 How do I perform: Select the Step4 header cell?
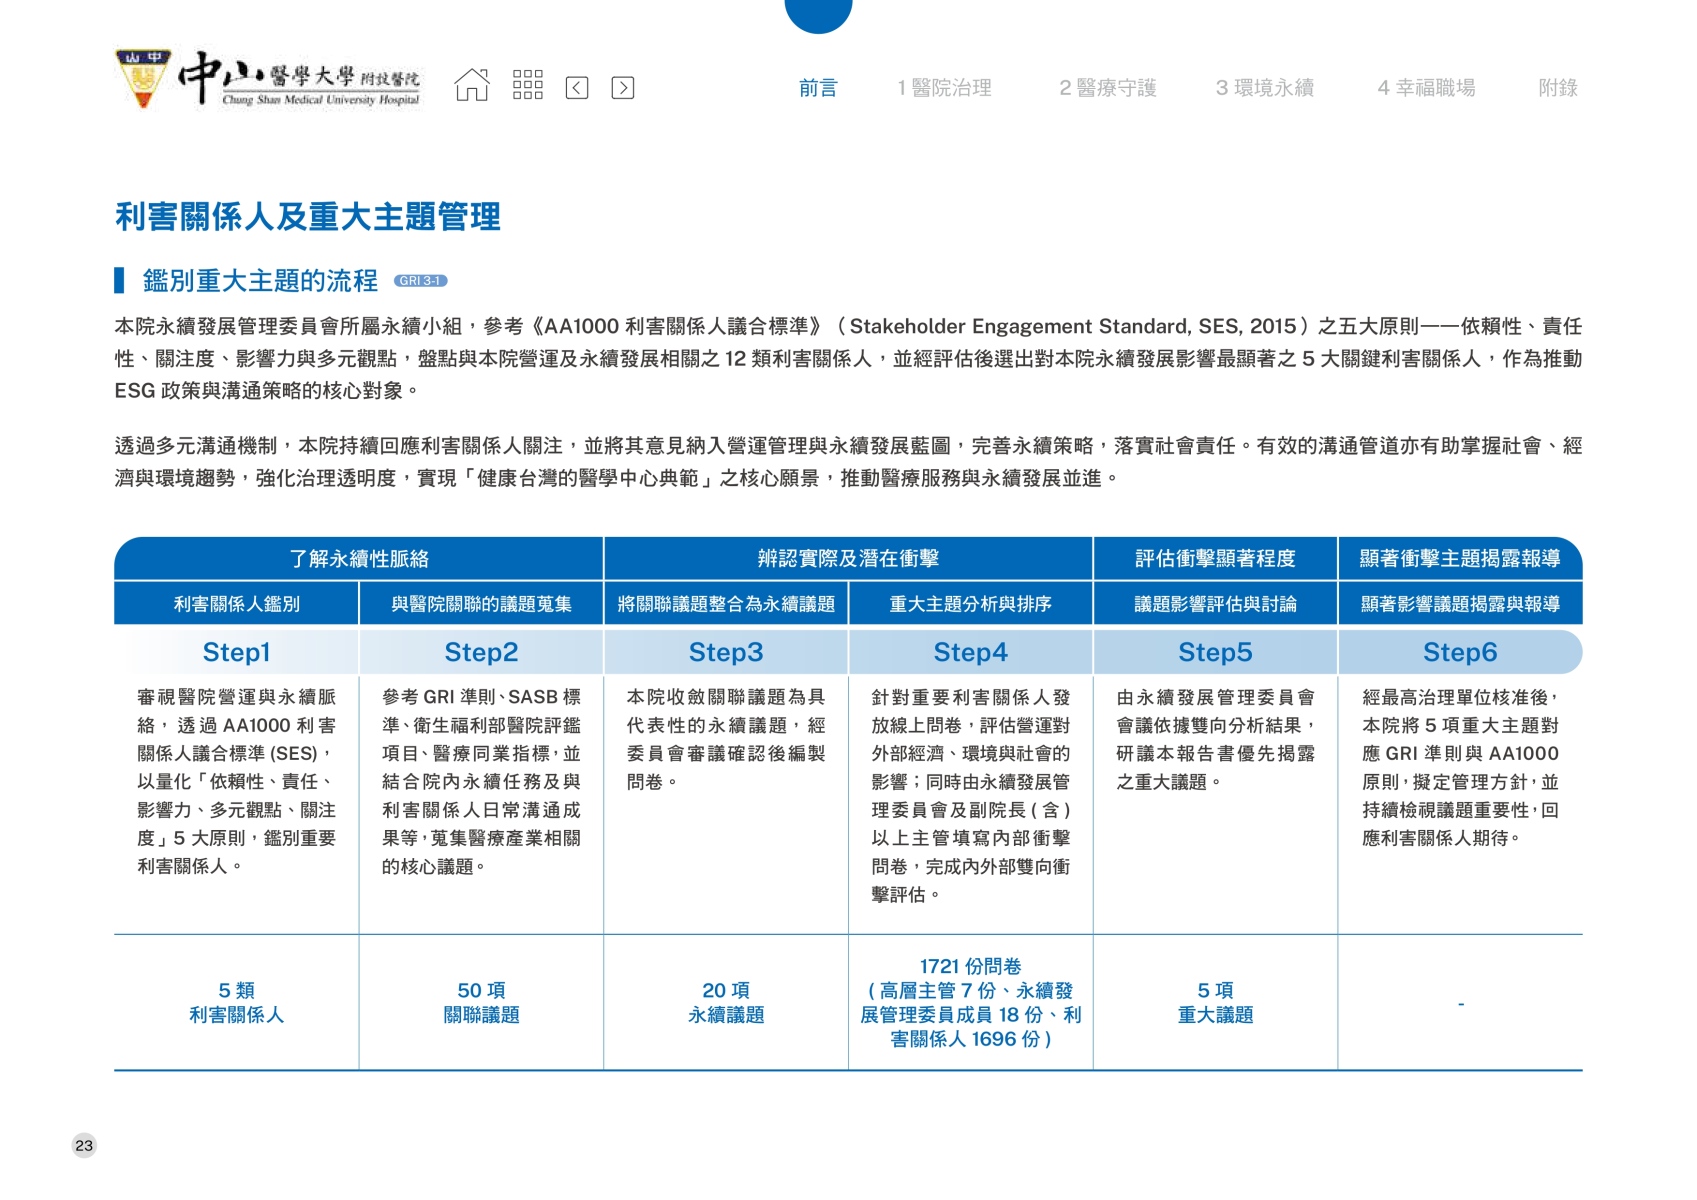970,652
